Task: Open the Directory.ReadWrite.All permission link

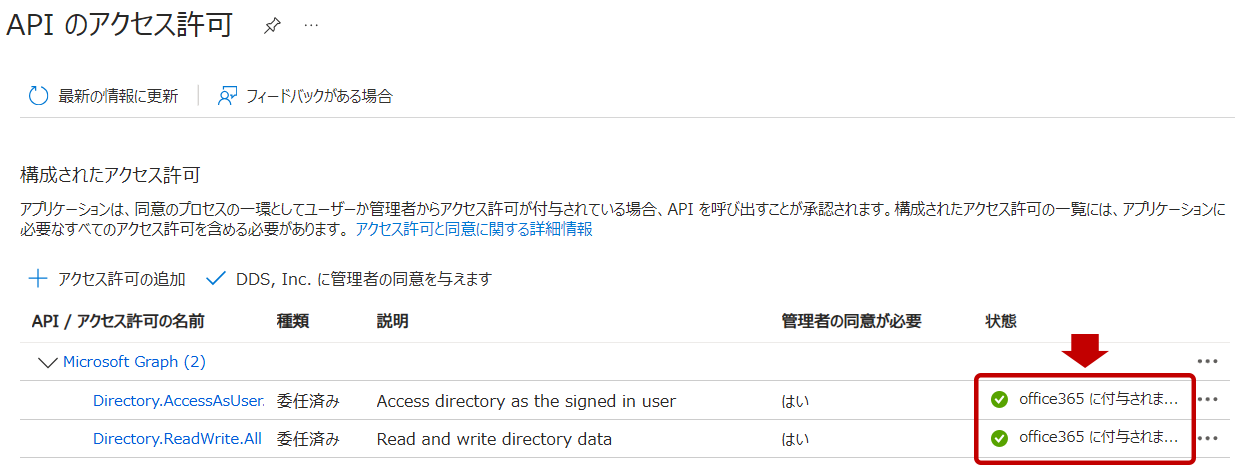Action: coord(177,438)
